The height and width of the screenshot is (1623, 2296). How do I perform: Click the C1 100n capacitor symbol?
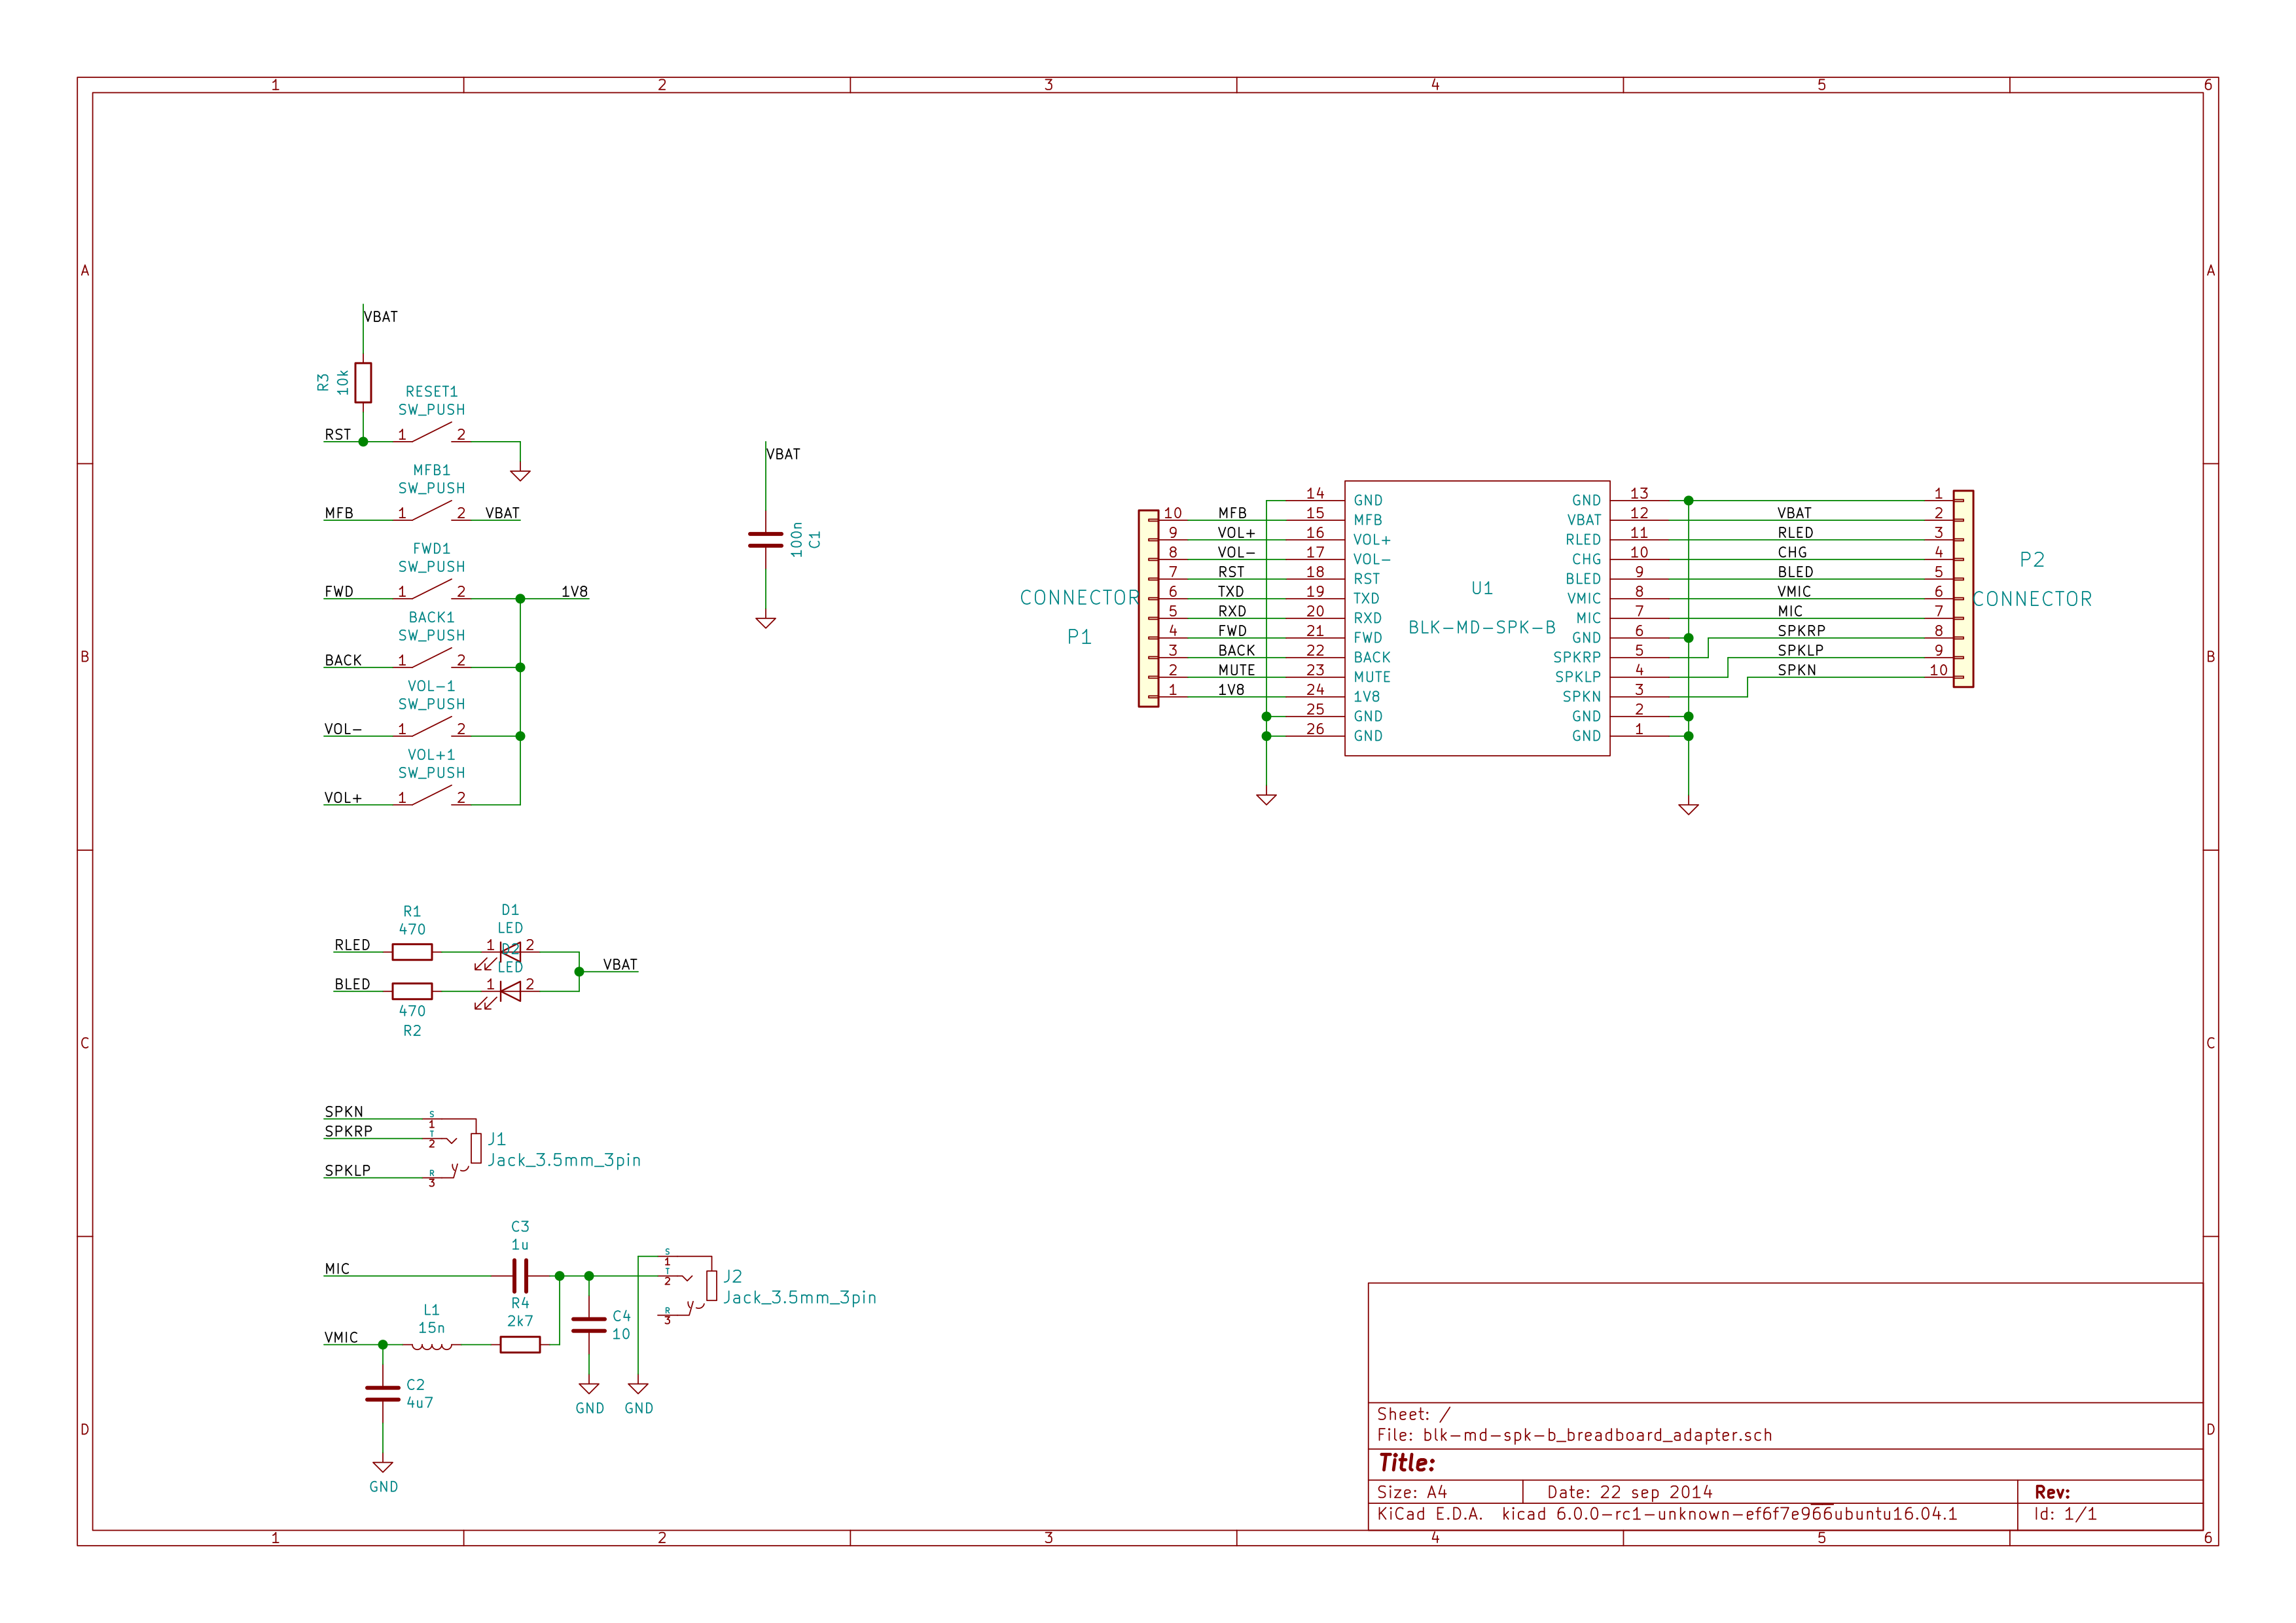765,539
